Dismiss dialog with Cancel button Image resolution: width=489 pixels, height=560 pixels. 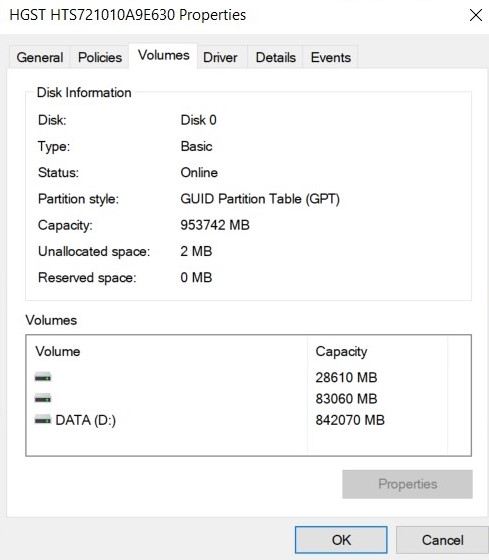pos(443,540)
